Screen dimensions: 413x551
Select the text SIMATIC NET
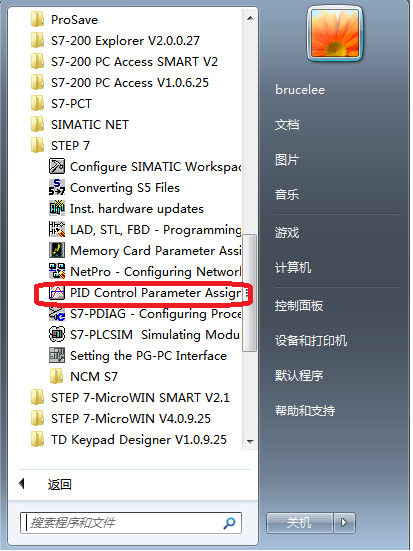tap(90, 125)
